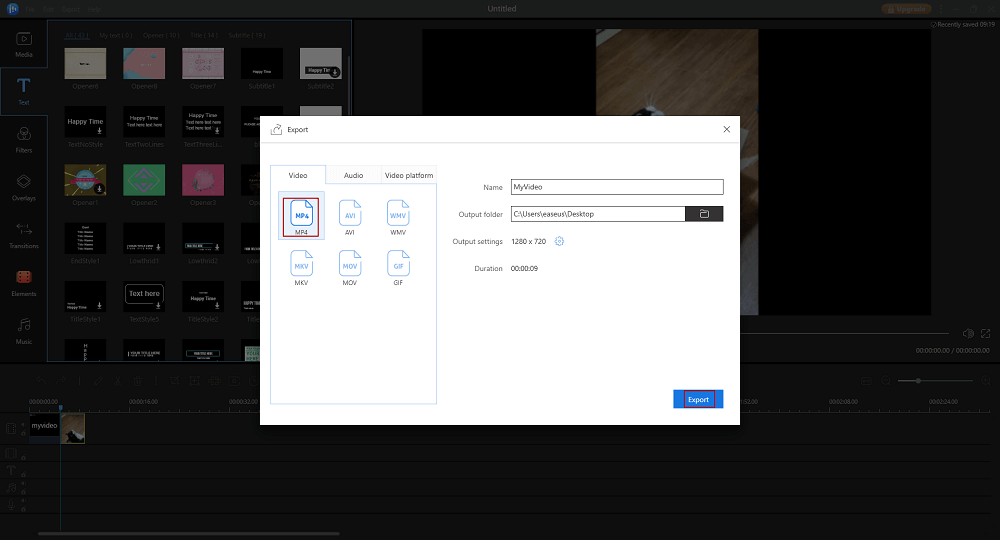
Task: Adjust the timeline zoom slider
Action: 918,381
